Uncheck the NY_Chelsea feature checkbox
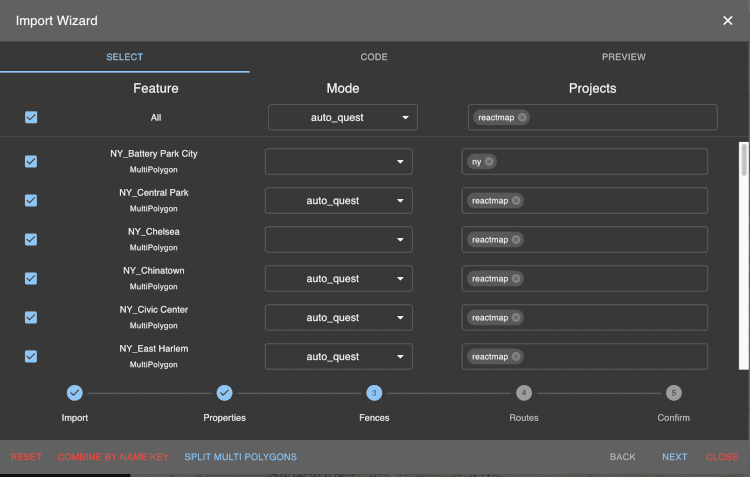The width and height of the screenshot is (750, 477). pyautogui.click(x=31, y=240)
